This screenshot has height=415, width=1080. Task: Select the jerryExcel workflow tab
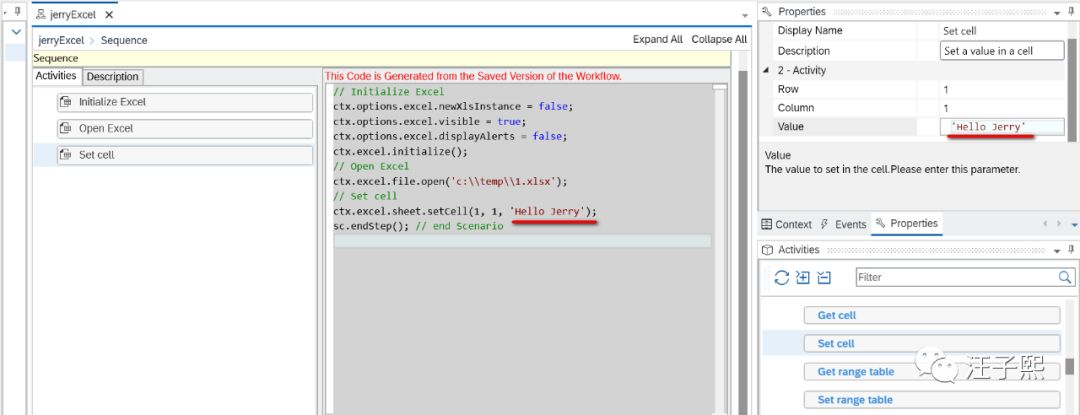[72, 14]
